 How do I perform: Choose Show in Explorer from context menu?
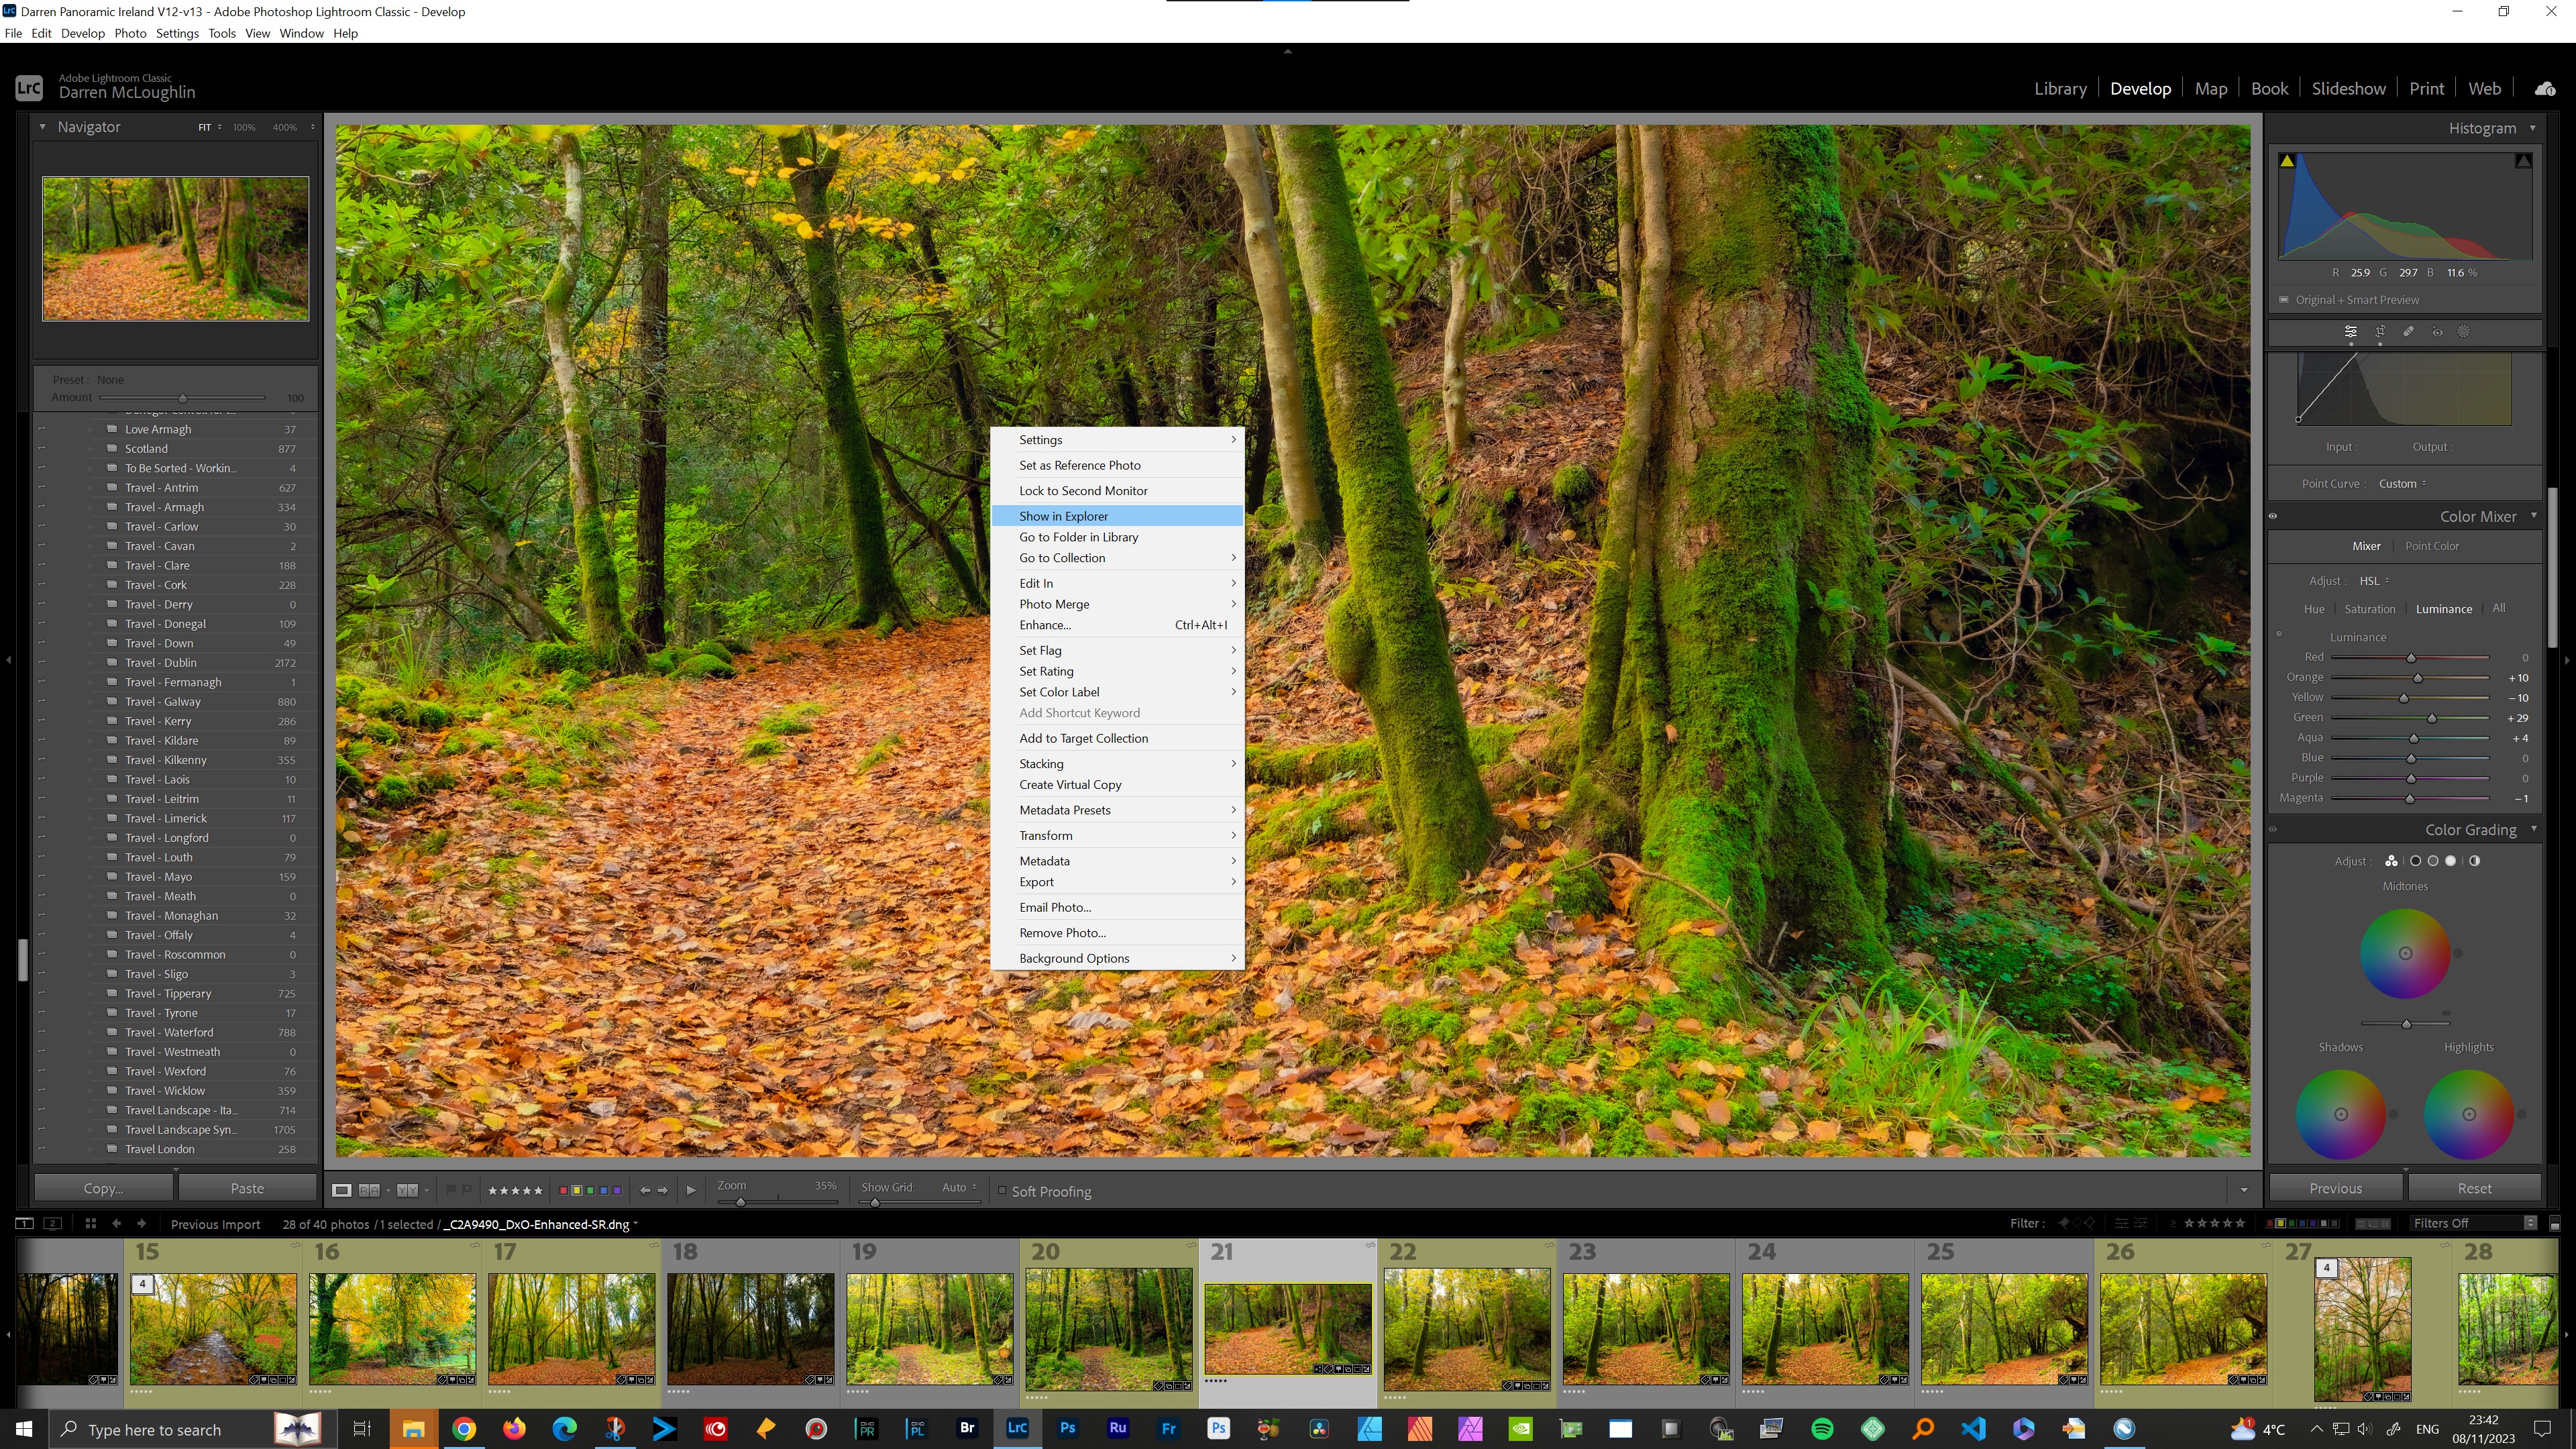point(1117,516)
